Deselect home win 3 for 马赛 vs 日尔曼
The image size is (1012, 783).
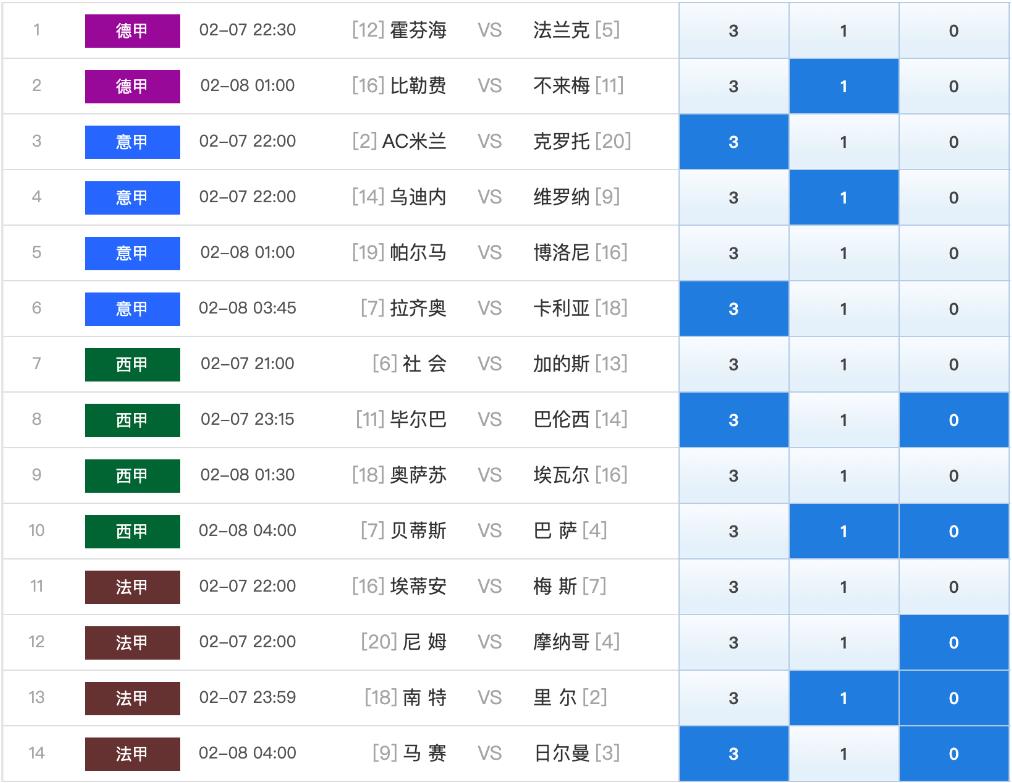[x=734, y=753]
